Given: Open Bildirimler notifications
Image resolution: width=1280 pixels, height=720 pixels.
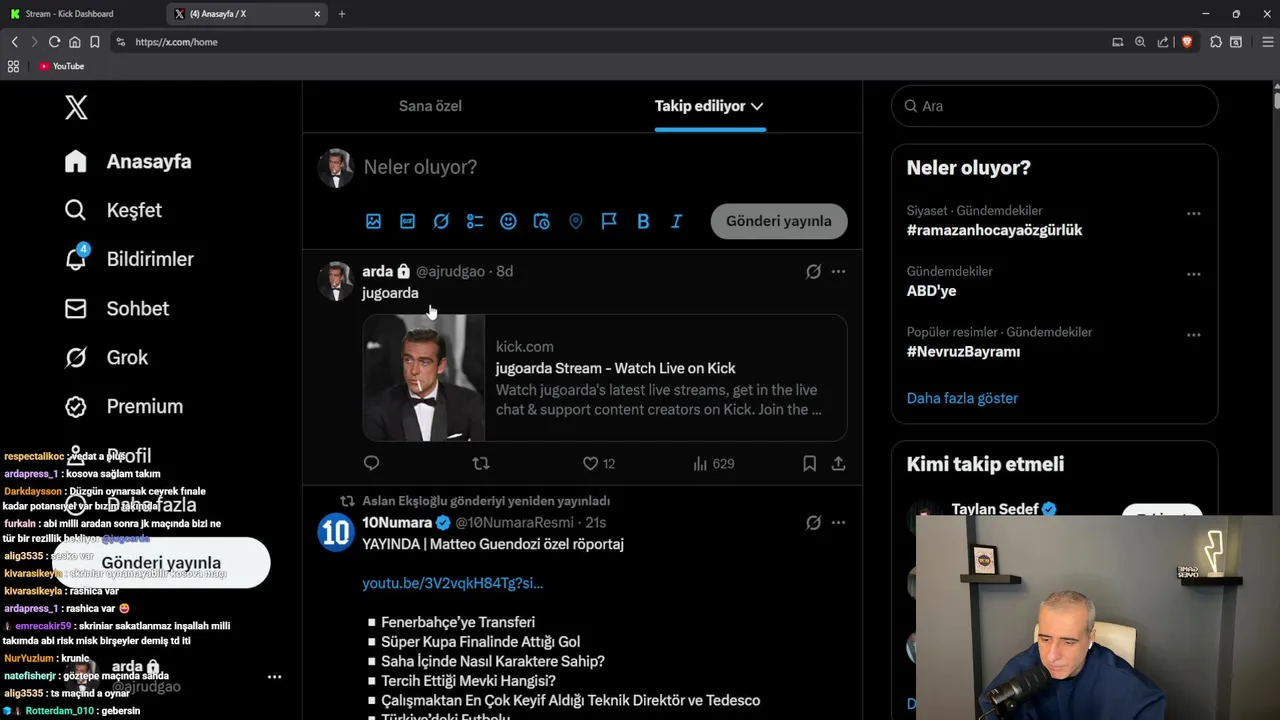Looking at the screenshot, I should (128, 259).
